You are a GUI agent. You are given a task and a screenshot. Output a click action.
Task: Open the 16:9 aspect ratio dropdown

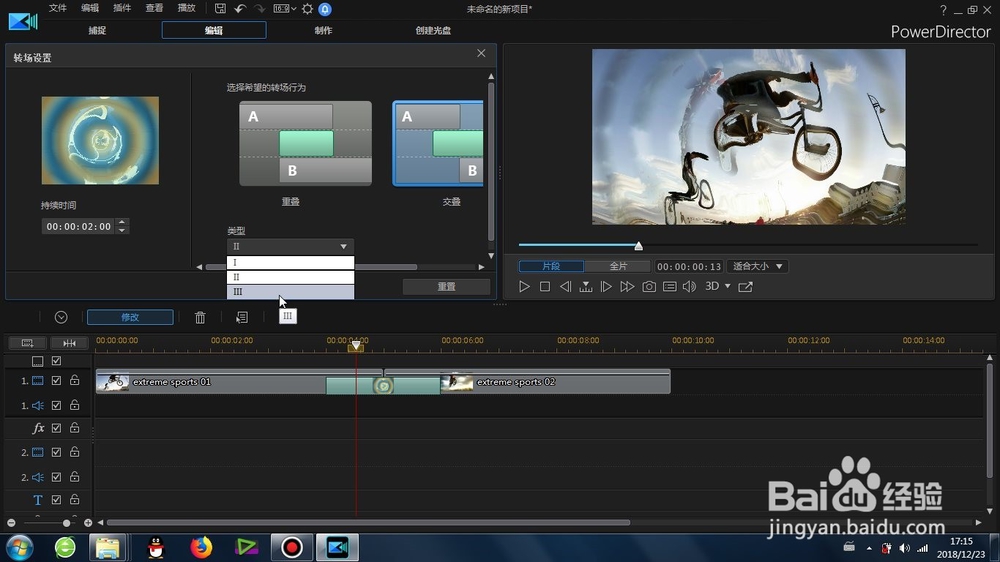(x=284, y=8)
